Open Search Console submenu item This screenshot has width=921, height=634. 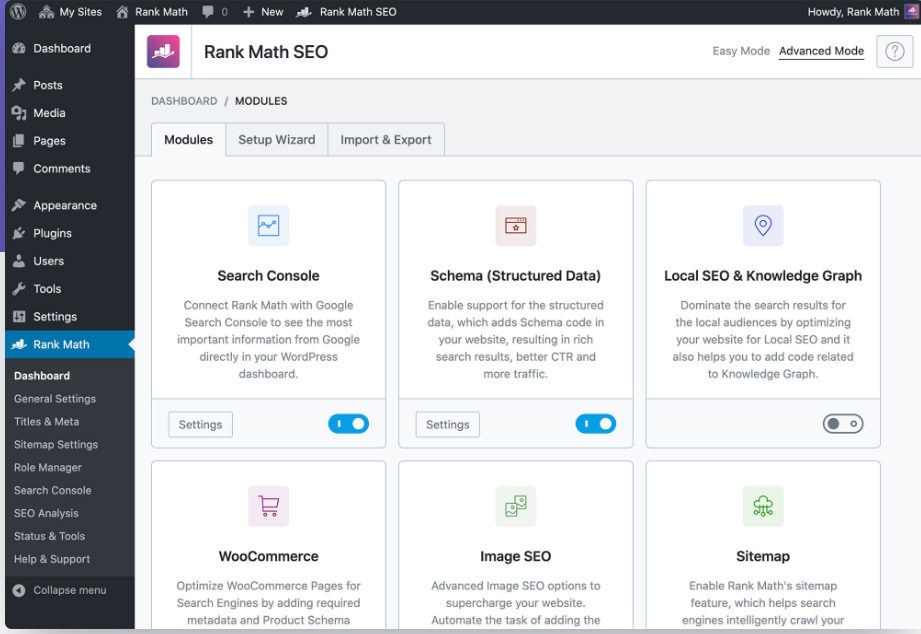tap(52, 490)
